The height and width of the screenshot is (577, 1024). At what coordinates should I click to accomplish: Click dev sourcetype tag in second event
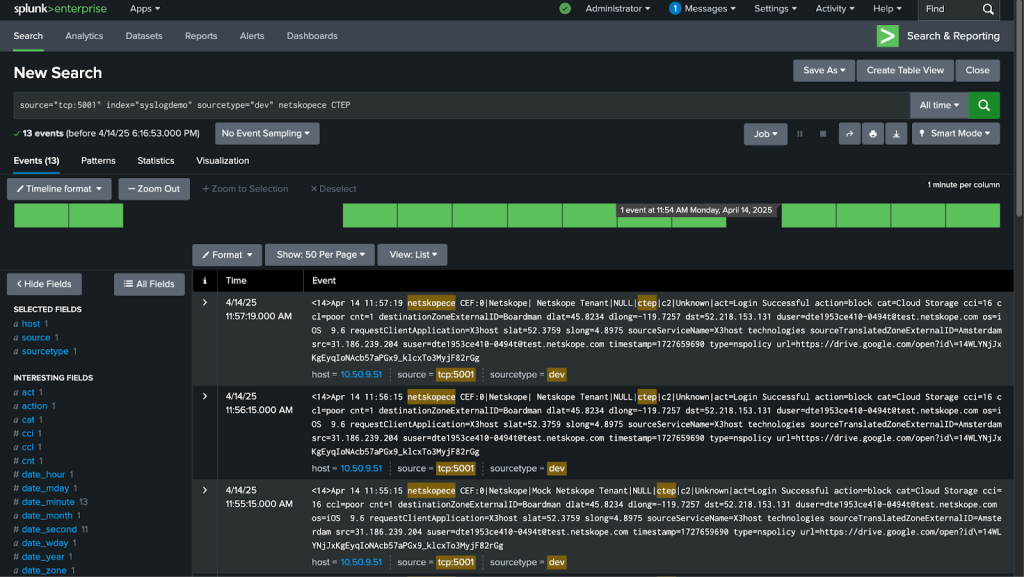click(x=556, y=469)
